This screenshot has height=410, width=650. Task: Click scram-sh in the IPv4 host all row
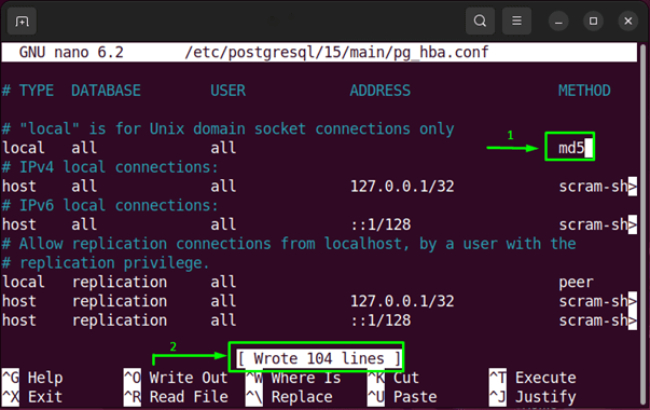(593, 187)
